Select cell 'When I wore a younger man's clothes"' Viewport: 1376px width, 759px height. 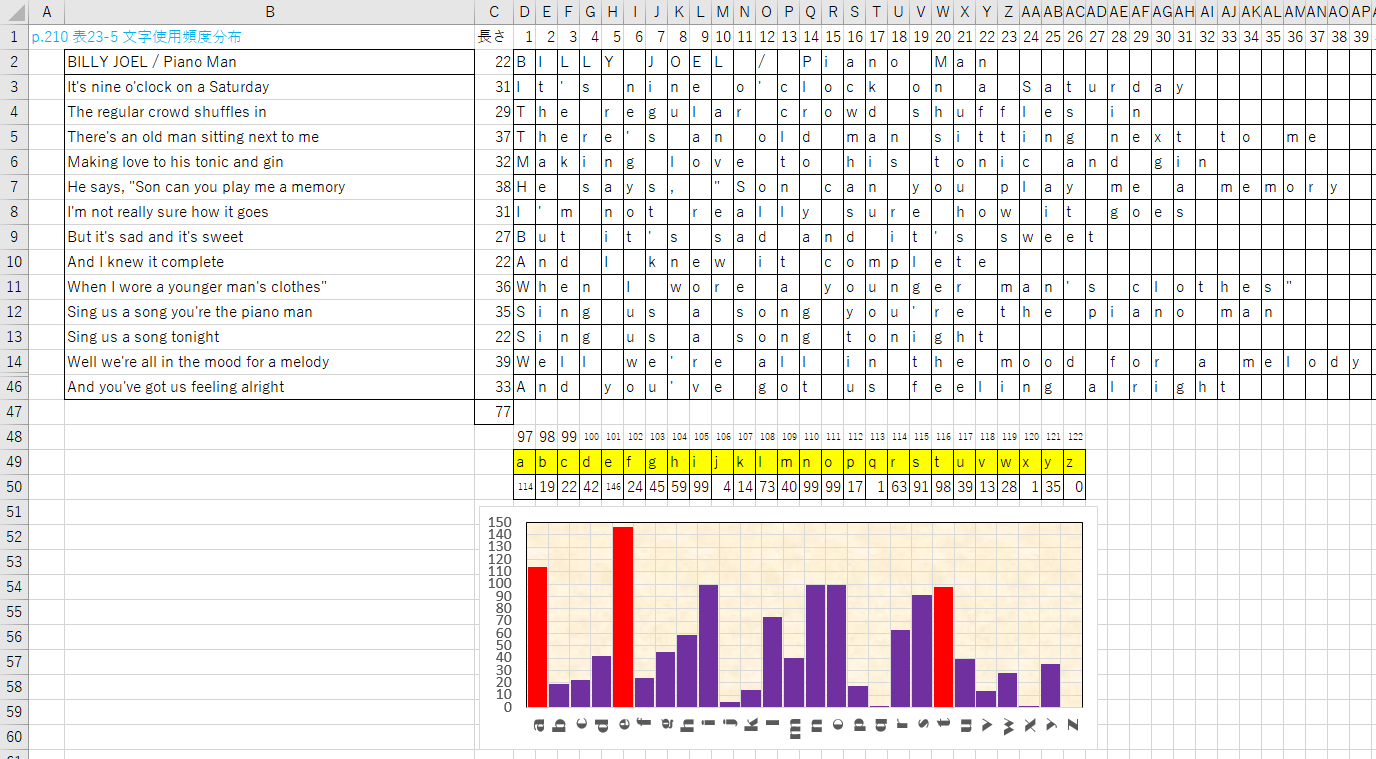coord(269,287)
